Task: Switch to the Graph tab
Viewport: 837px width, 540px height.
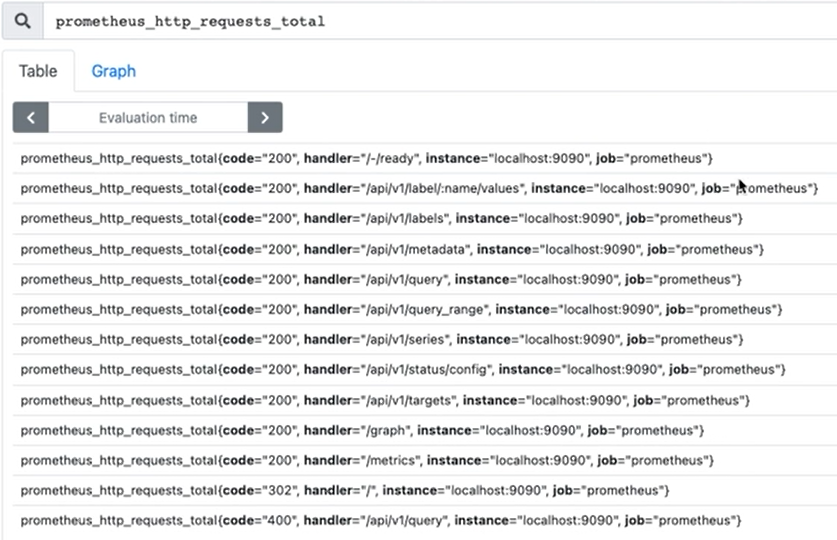Action: pos(114,71)
